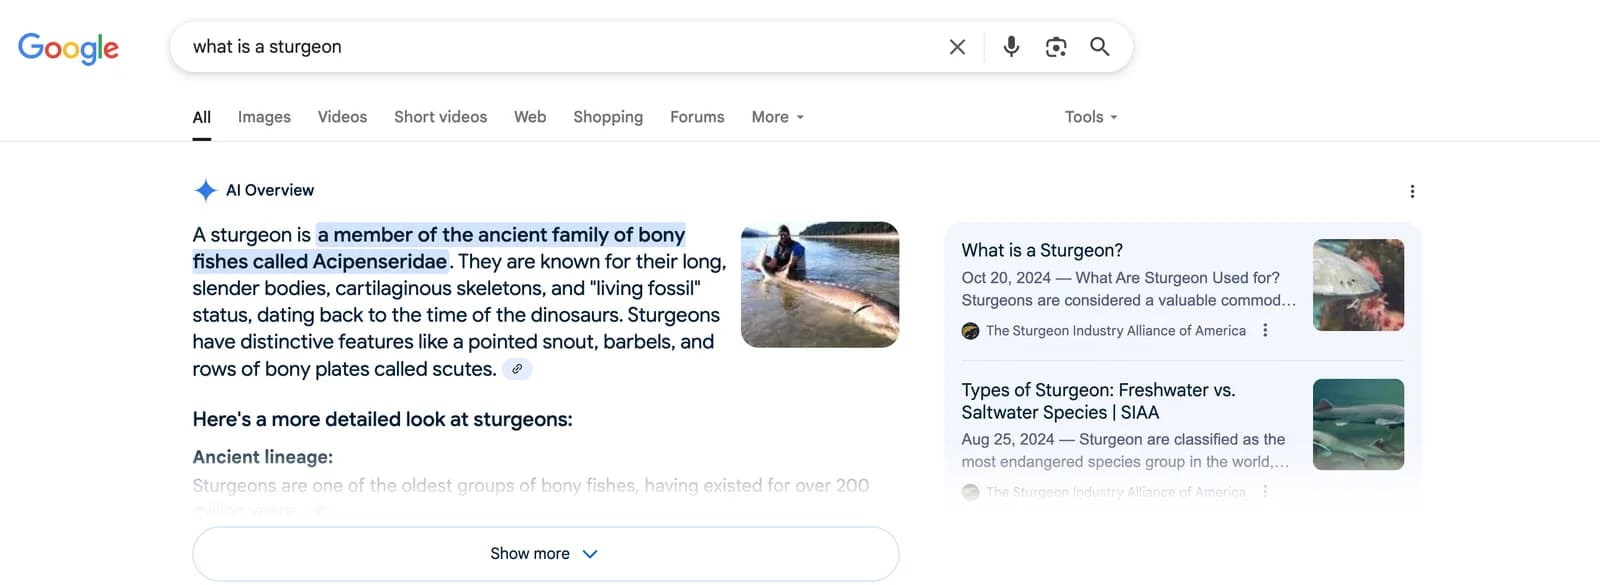The height and width of the screenshot is (585, 1600).
Task: Open three-dot menu for 'What is a Sturgeon?' source
Action: click(x=1265, y=330)
